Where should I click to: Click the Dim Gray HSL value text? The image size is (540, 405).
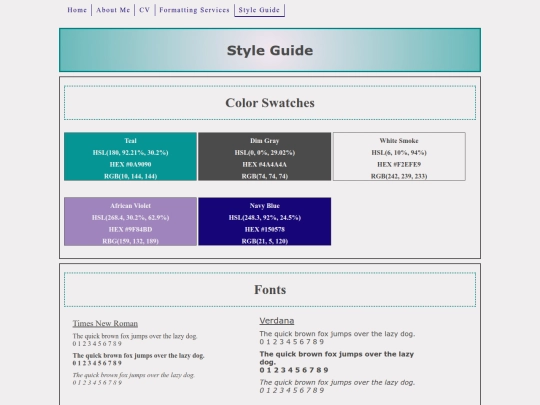point(264,153)
